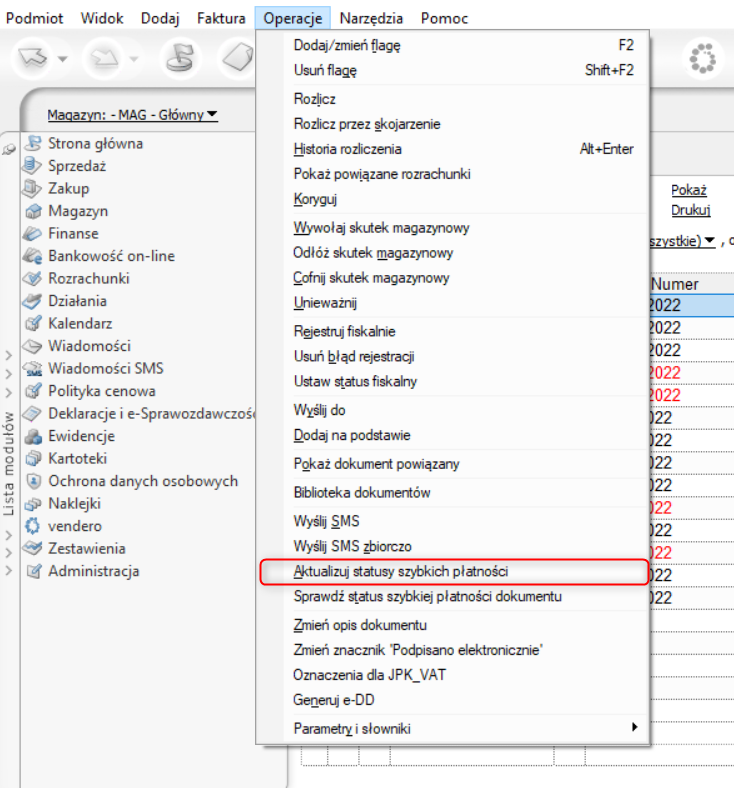
Task: Click the vertical Lista modułów tab
Action: coord(9,463)
